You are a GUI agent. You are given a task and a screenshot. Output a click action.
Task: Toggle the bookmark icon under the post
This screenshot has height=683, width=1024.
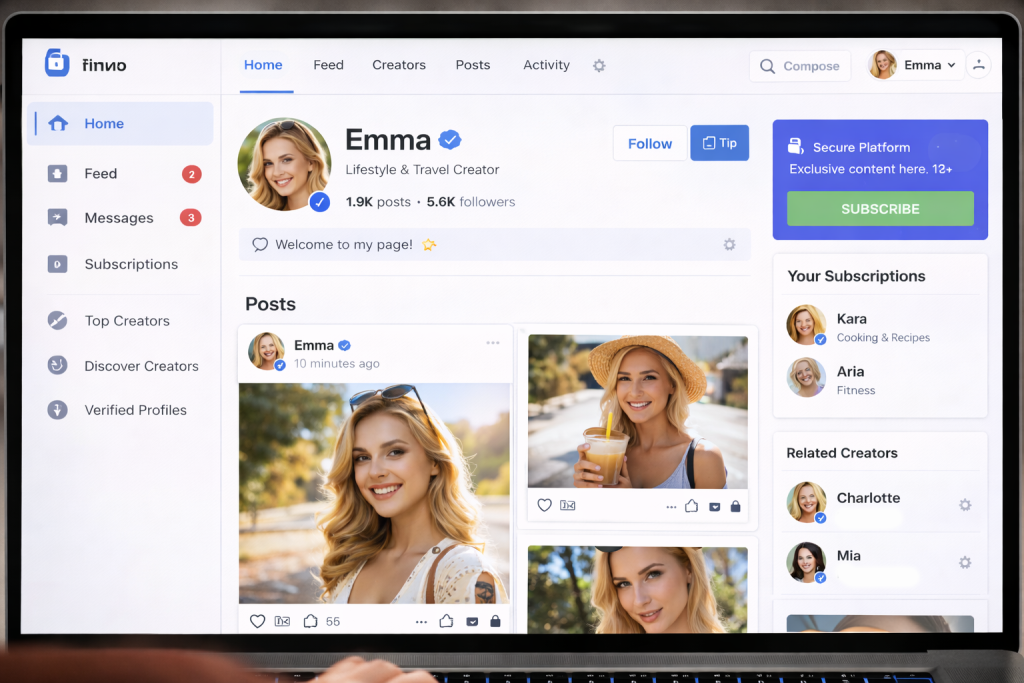click(x=471, y=621)
